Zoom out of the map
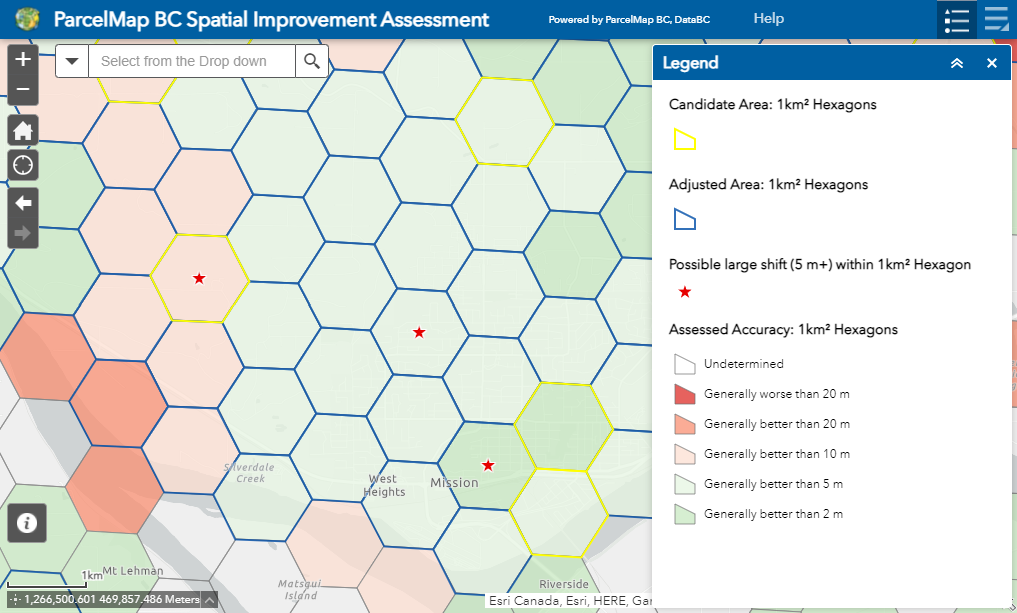1017x613 pixels. coord(23,90)
